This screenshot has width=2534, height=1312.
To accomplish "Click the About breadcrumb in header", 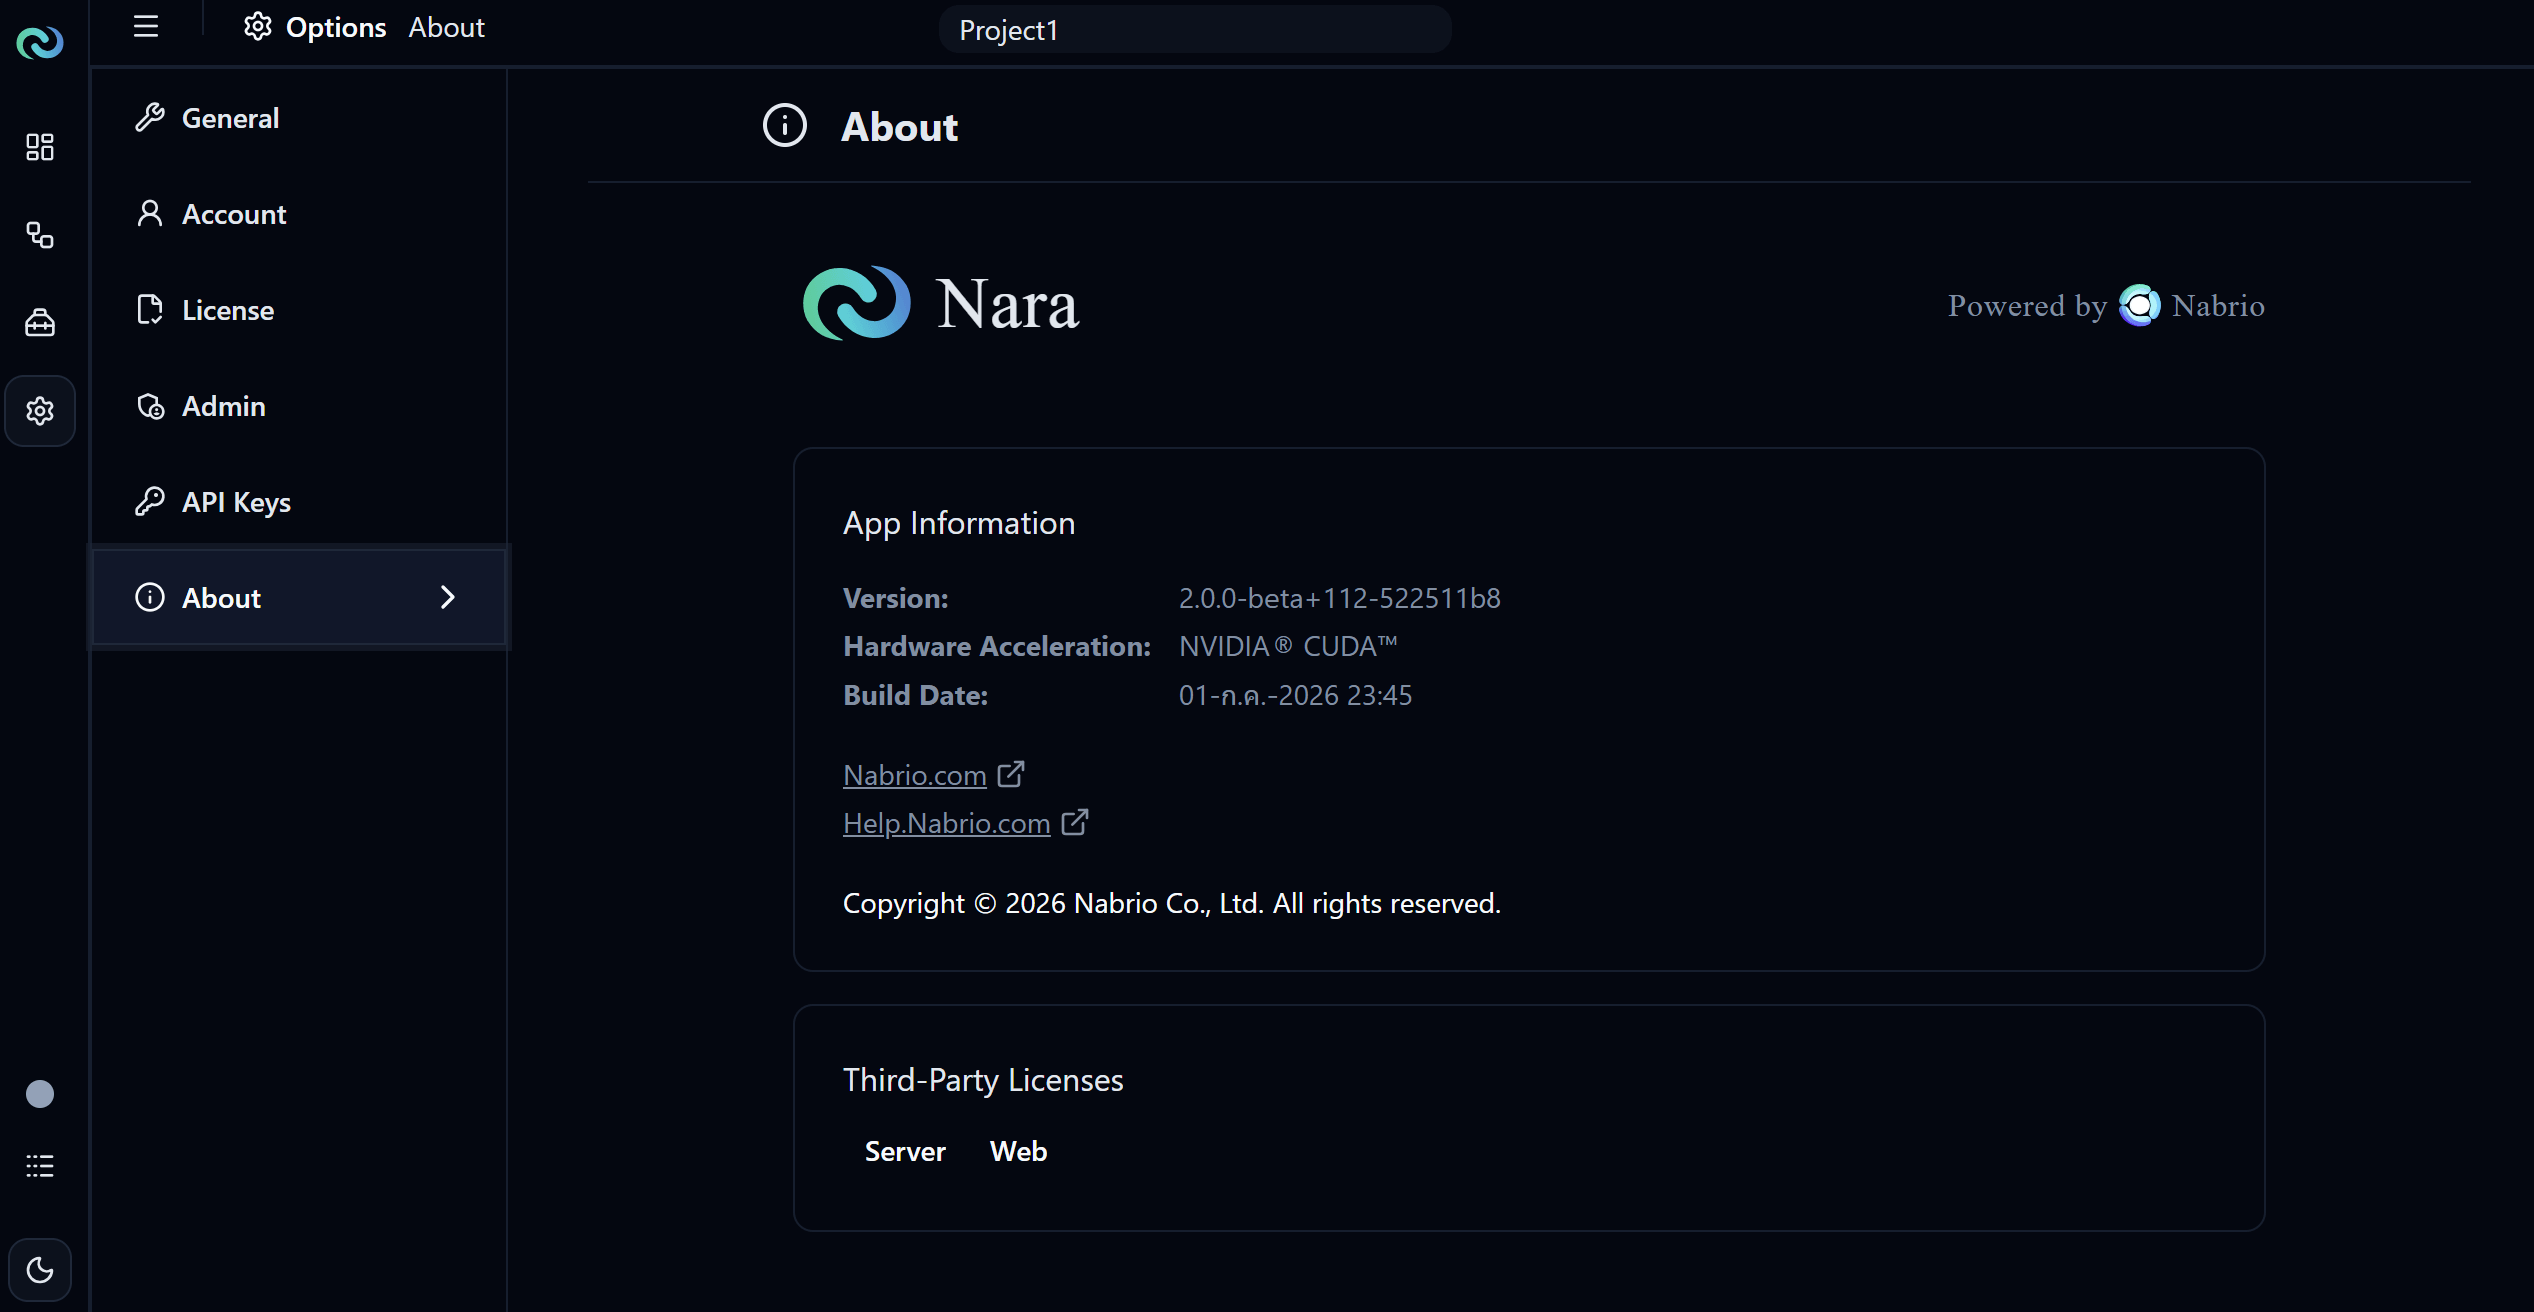I will [447, 28].
